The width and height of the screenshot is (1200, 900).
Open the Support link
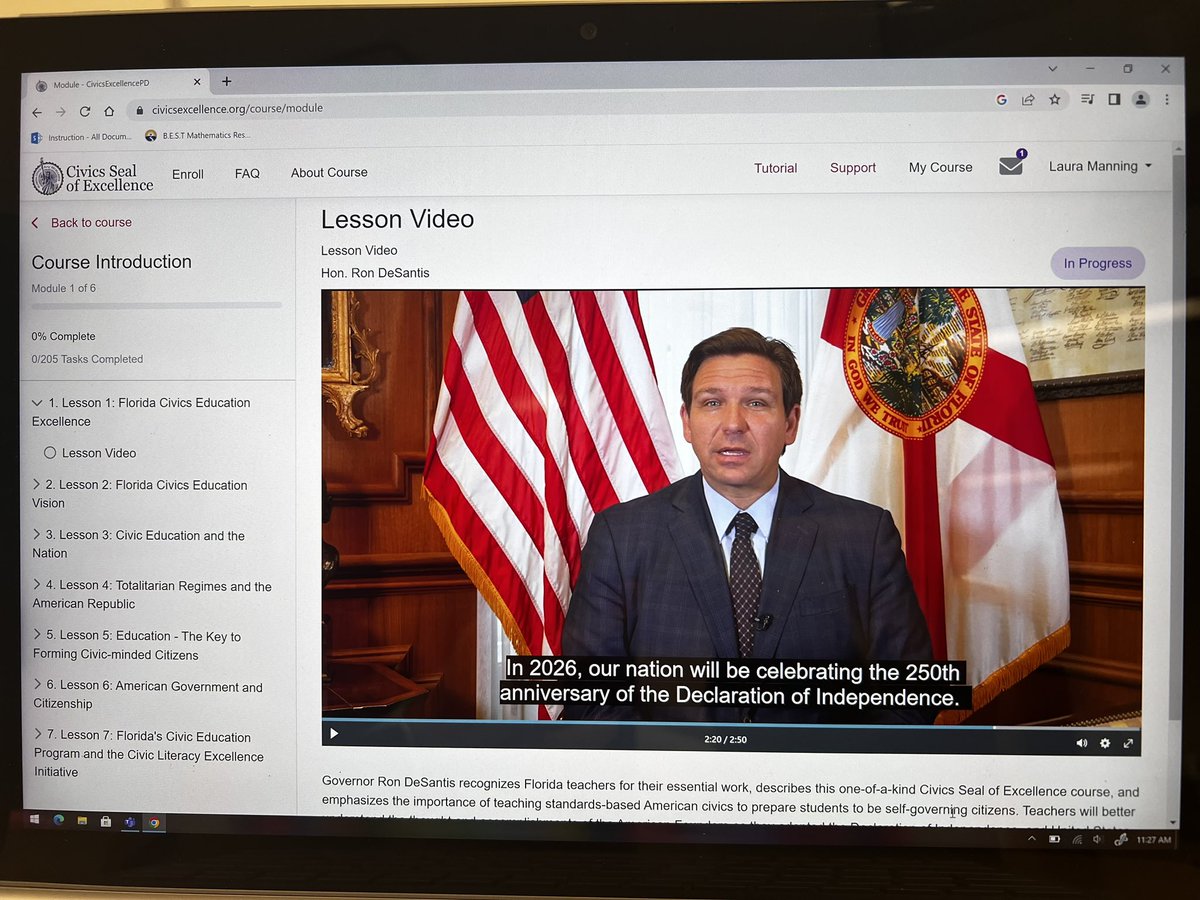point(853,168)
